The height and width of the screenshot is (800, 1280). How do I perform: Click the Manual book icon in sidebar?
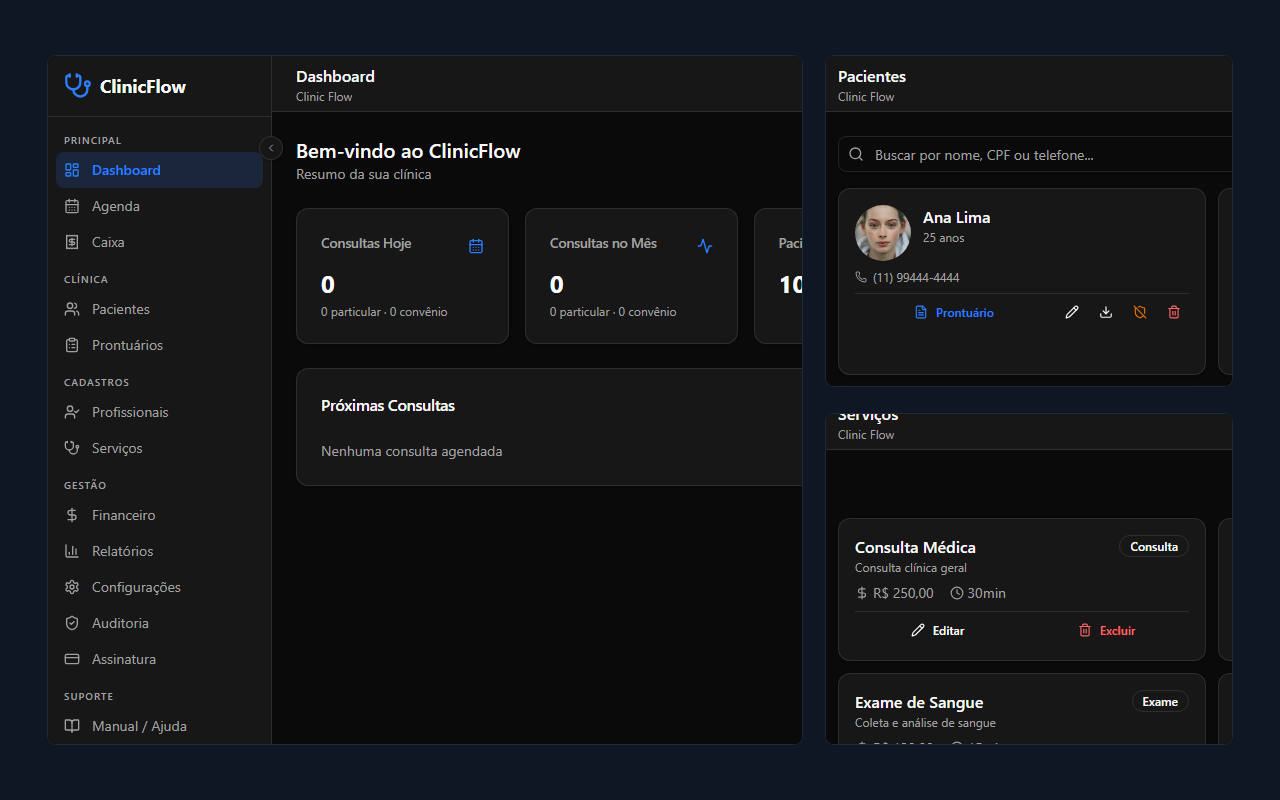pyautogui.click(x=72, y=726)
